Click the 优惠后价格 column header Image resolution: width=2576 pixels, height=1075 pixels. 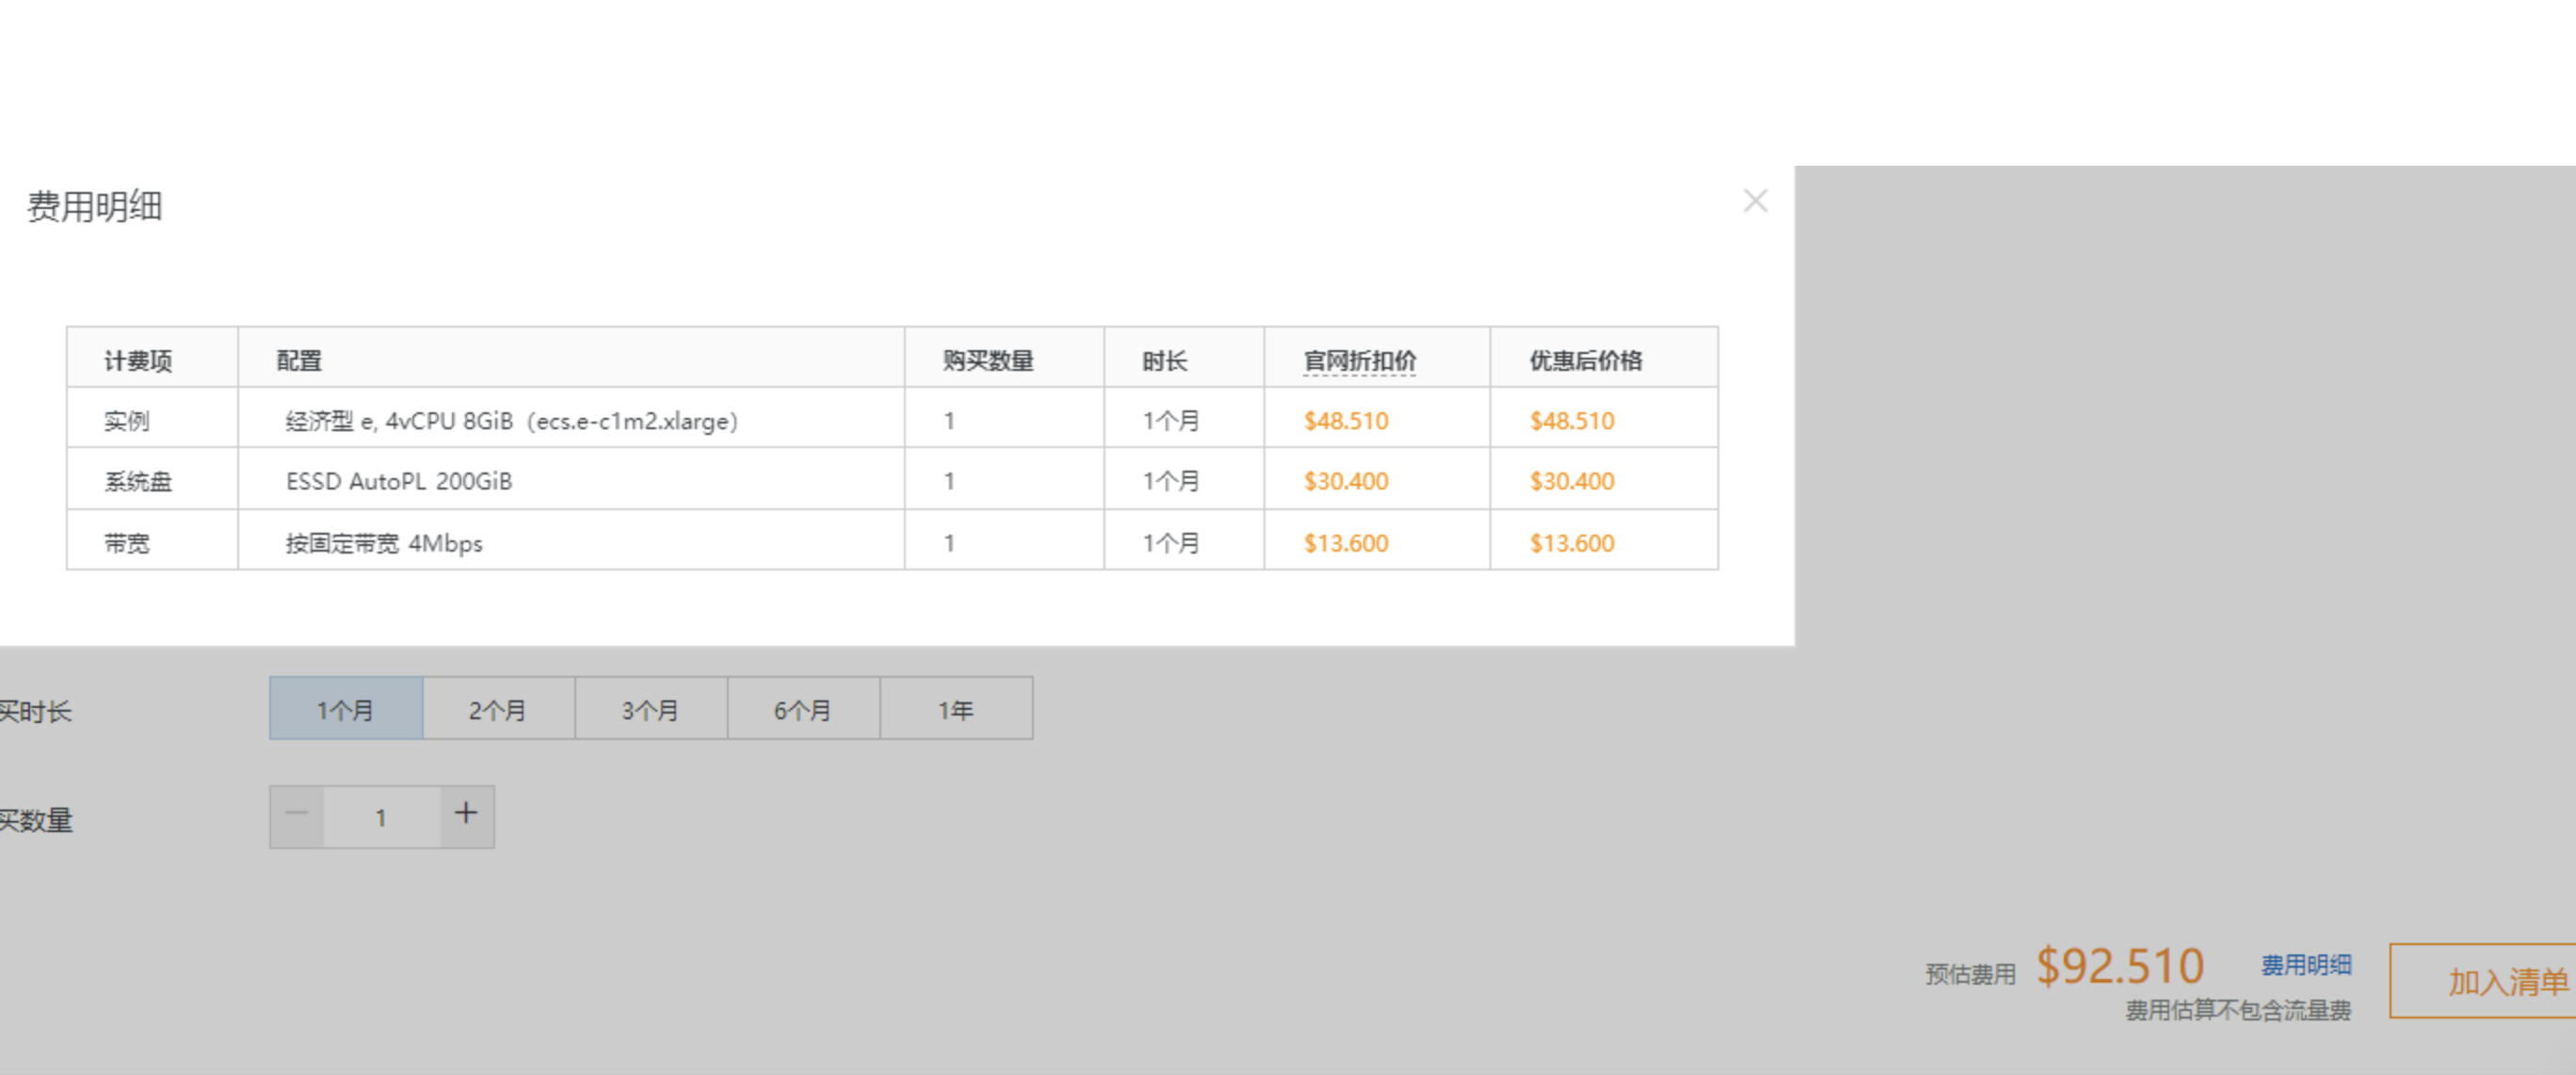1585,360
